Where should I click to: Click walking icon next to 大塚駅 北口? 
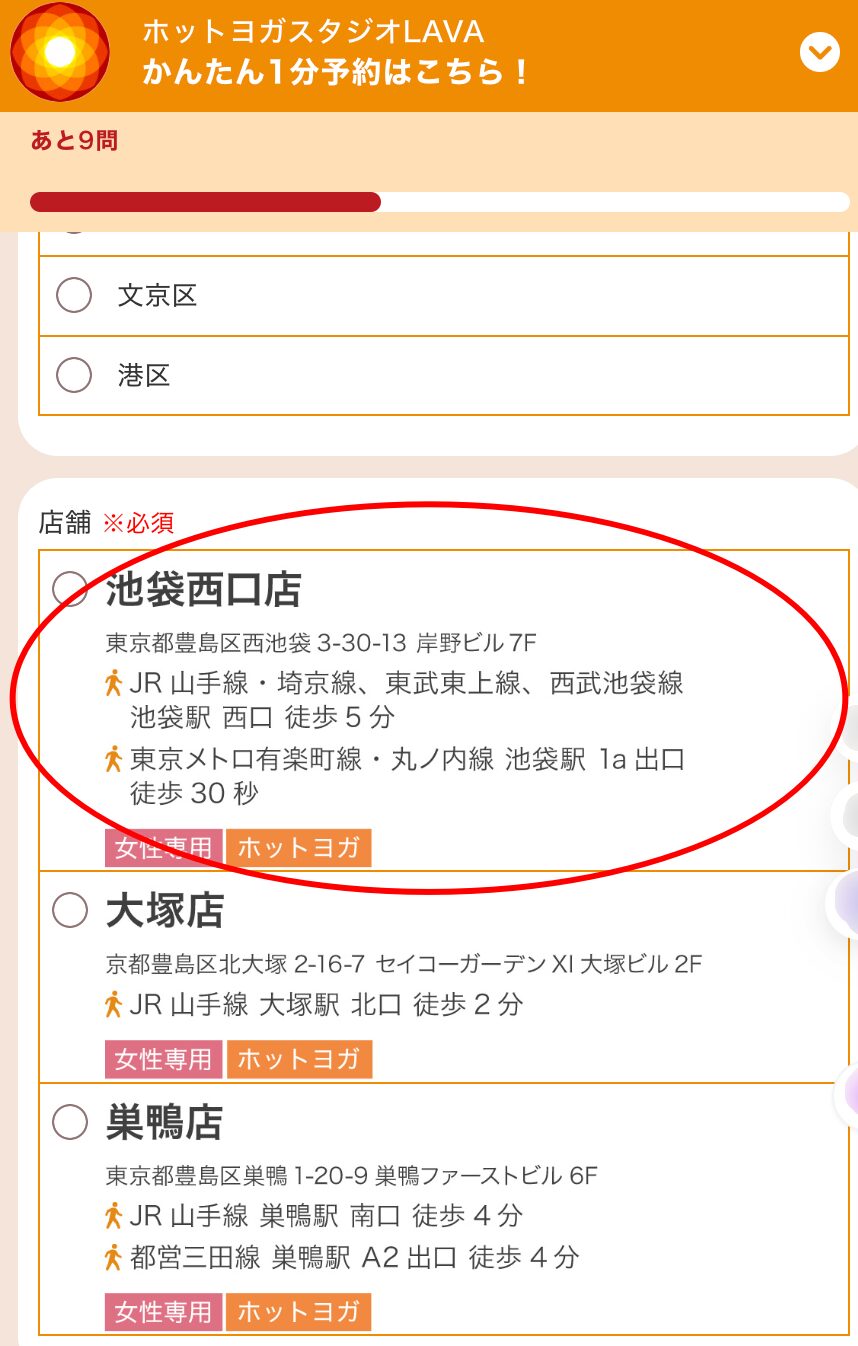tap(113, 1004)
